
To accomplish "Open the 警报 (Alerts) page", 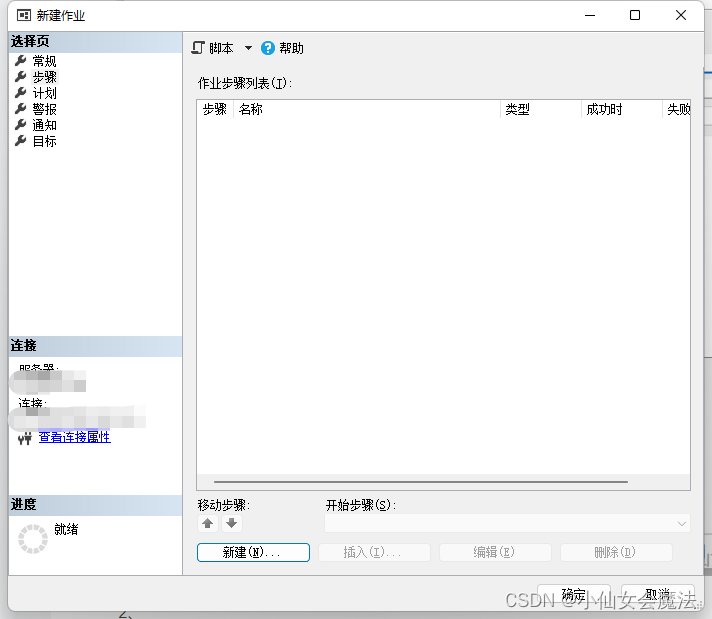I will click(x=44, y=109).
